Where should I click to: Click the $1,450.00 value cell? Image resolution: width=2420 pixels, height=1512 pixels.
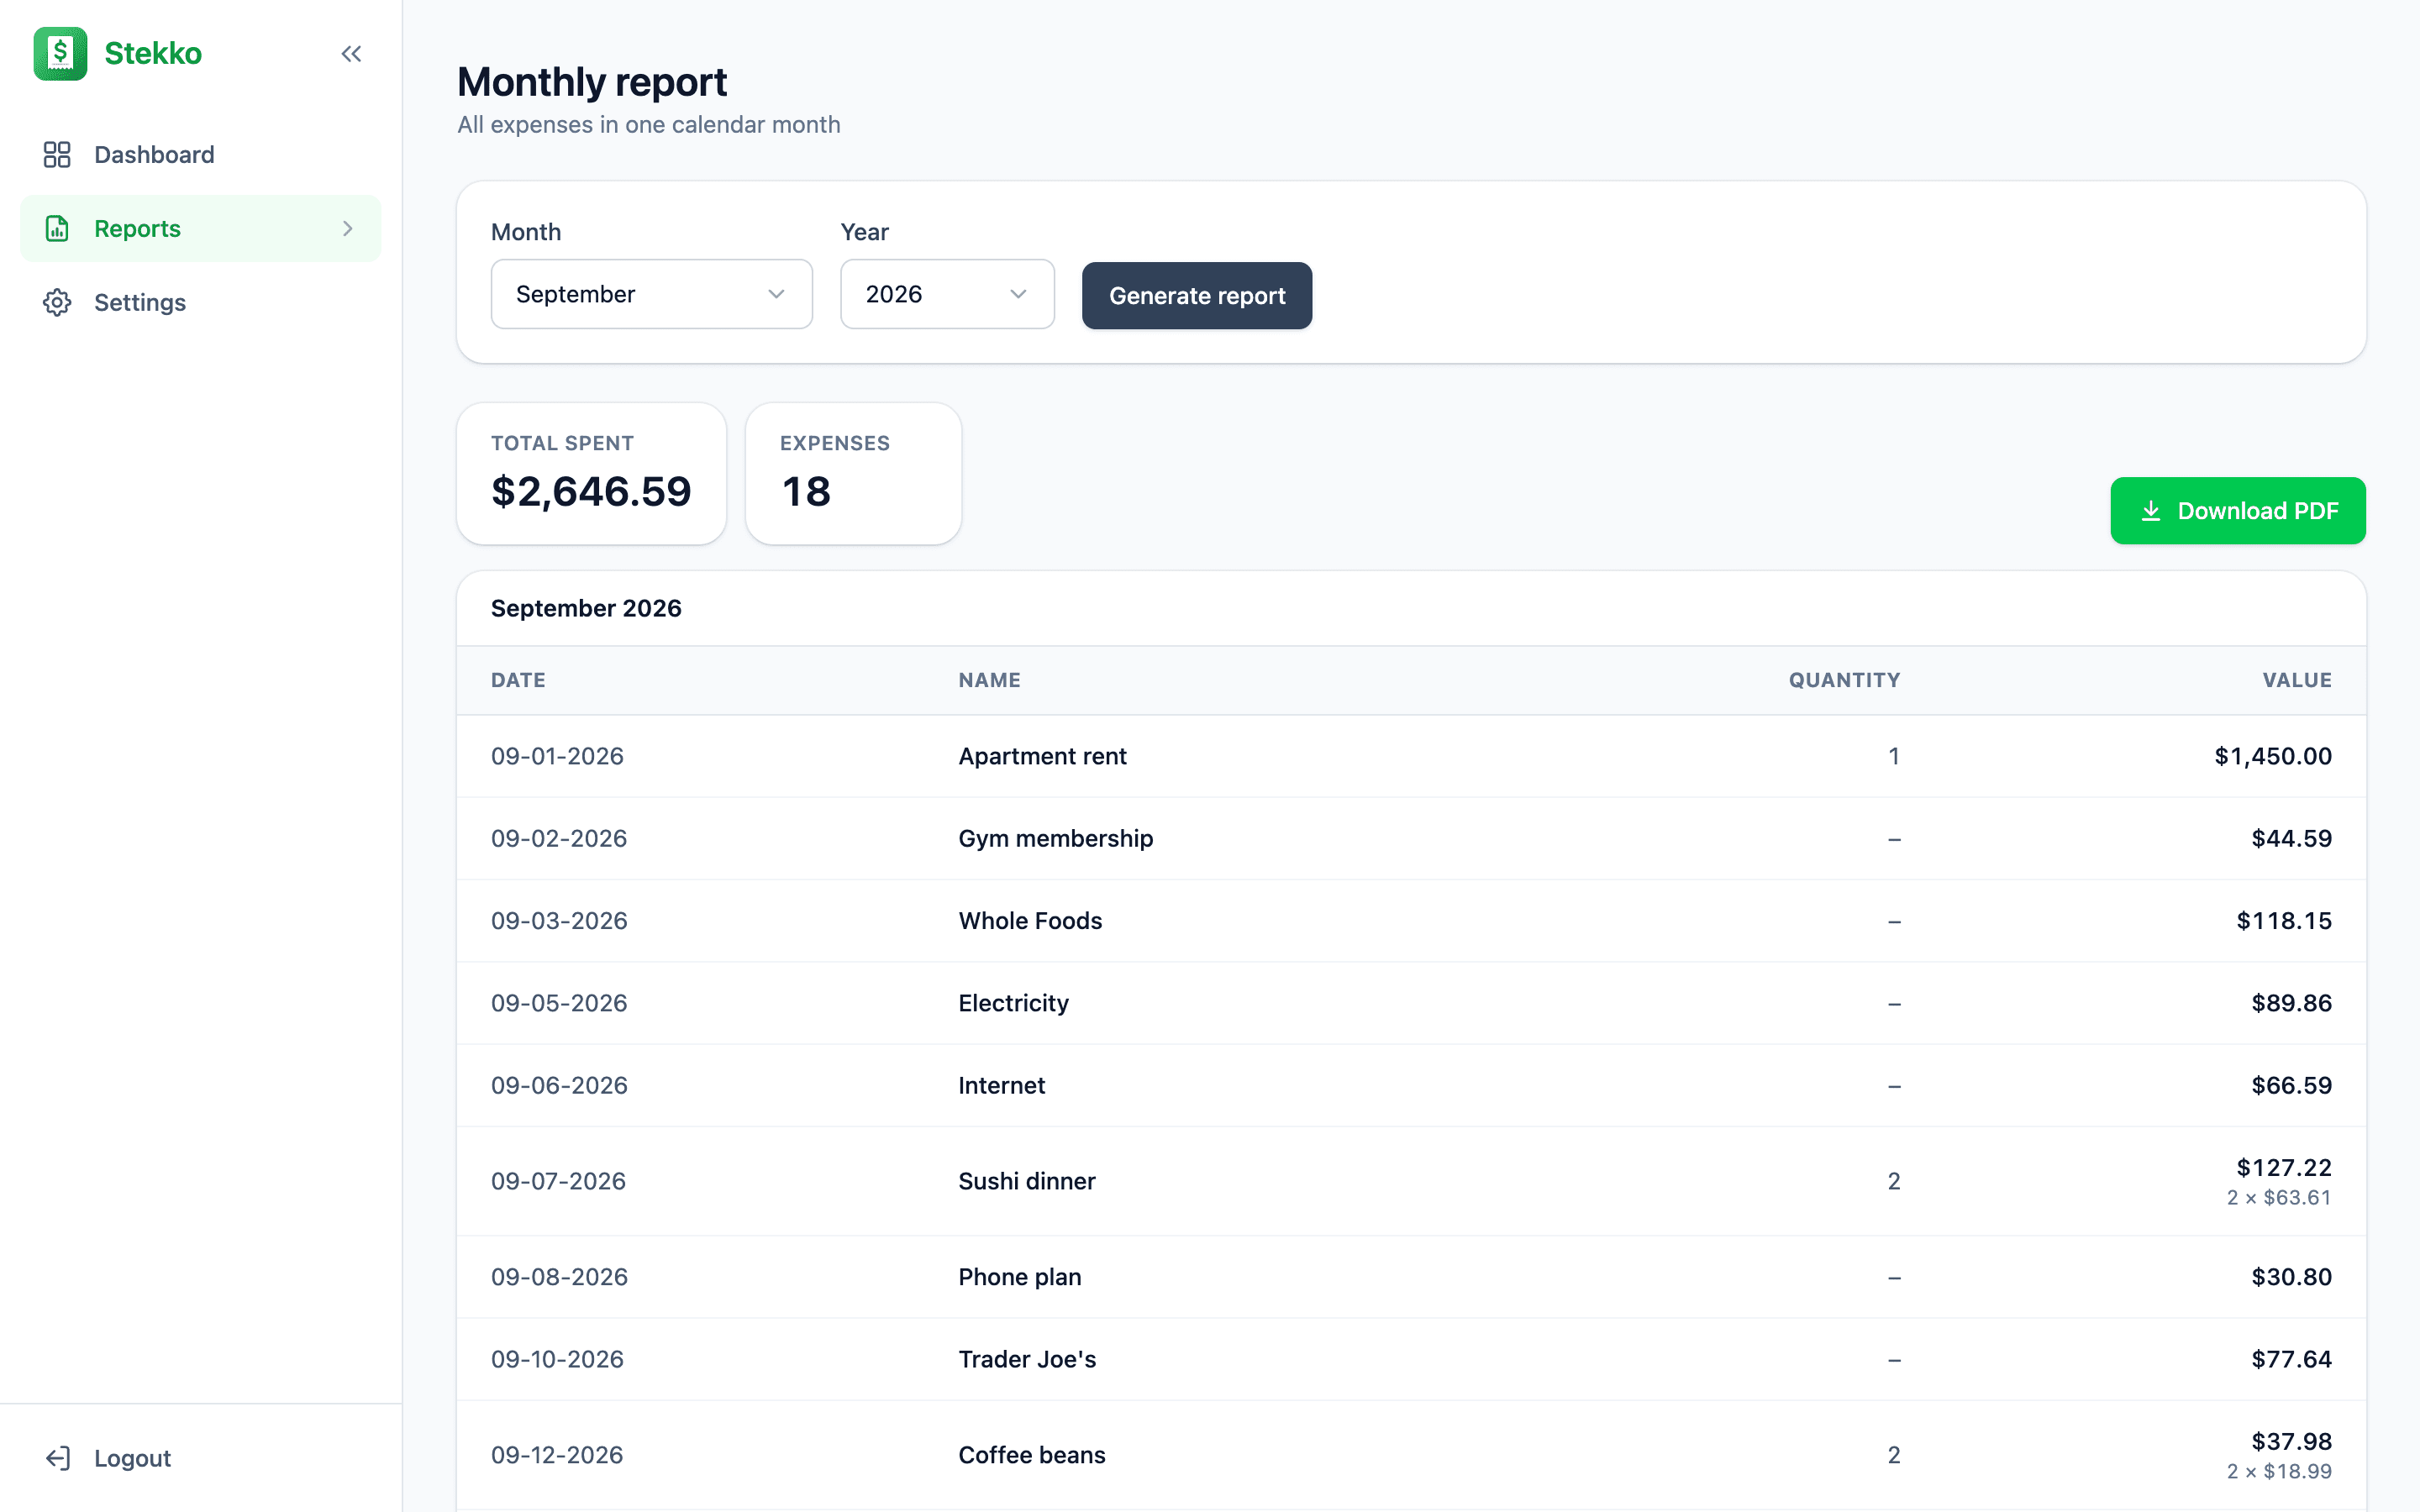click(x=2273, y=756)
